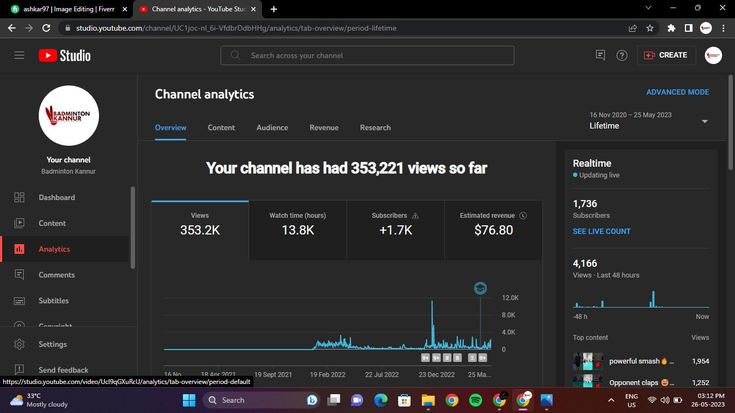
Task: Click ADVANCED MODE link
Action: point(677,92)
